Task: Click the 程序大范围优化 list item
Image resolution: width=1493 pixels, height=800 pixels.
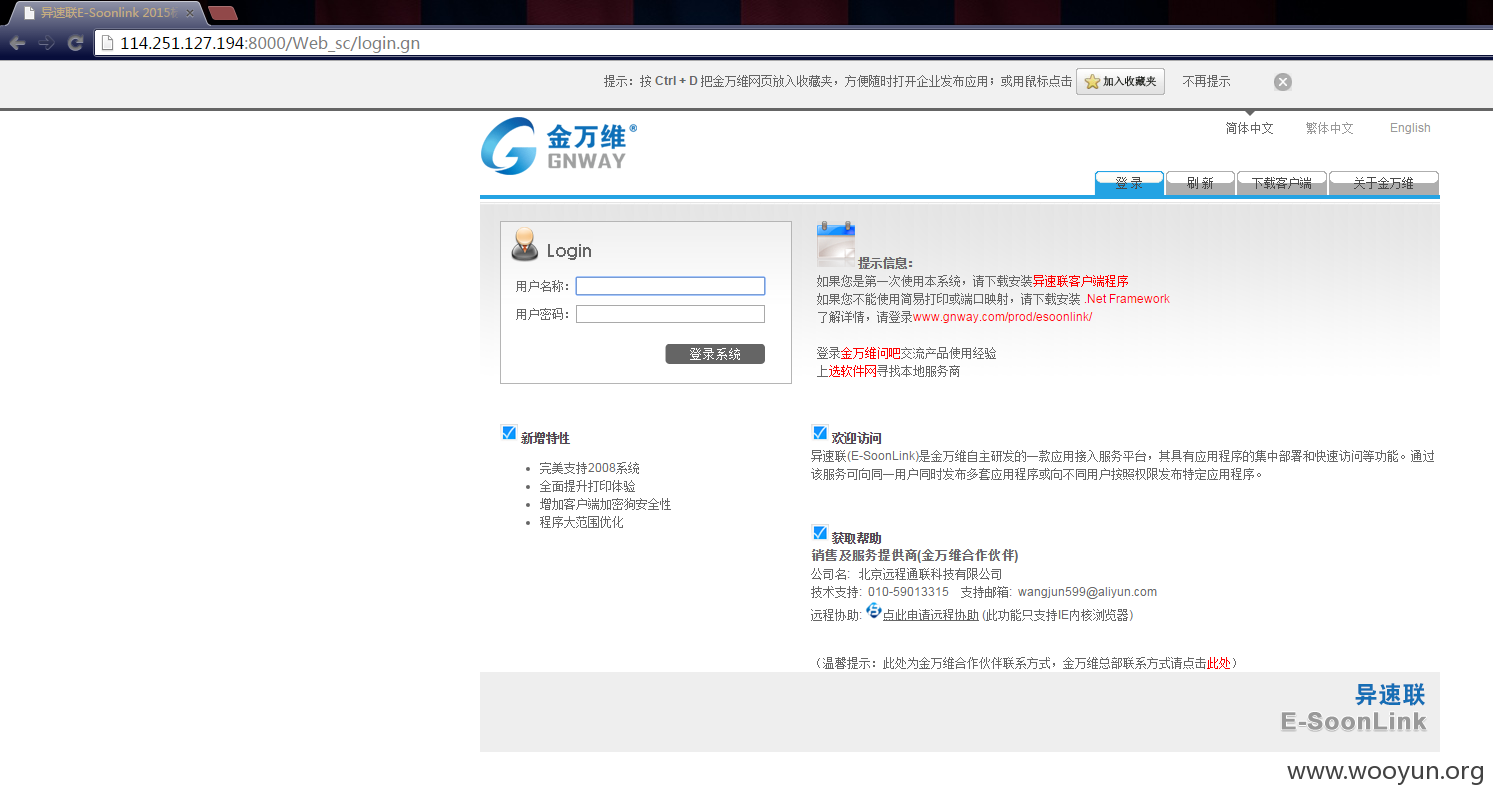Action: tap(581, 522)
